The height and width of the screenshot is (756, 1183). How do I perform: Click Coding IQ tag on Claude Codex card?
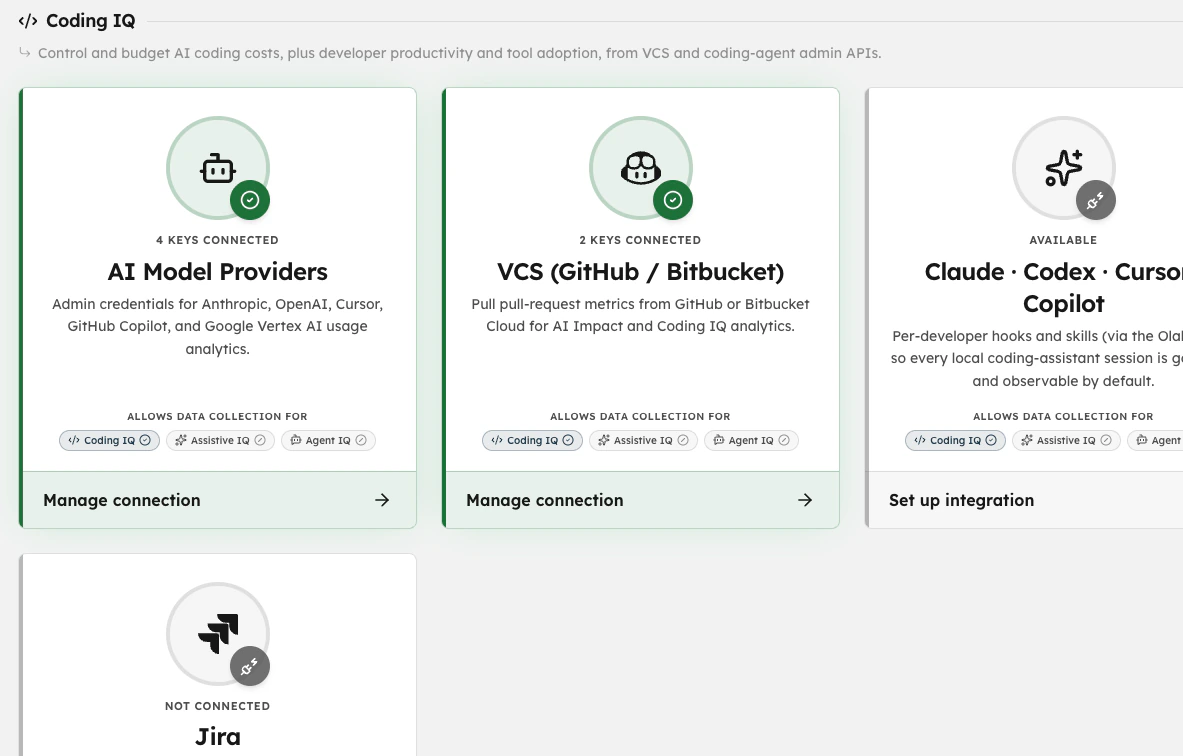tap(955, 441)
